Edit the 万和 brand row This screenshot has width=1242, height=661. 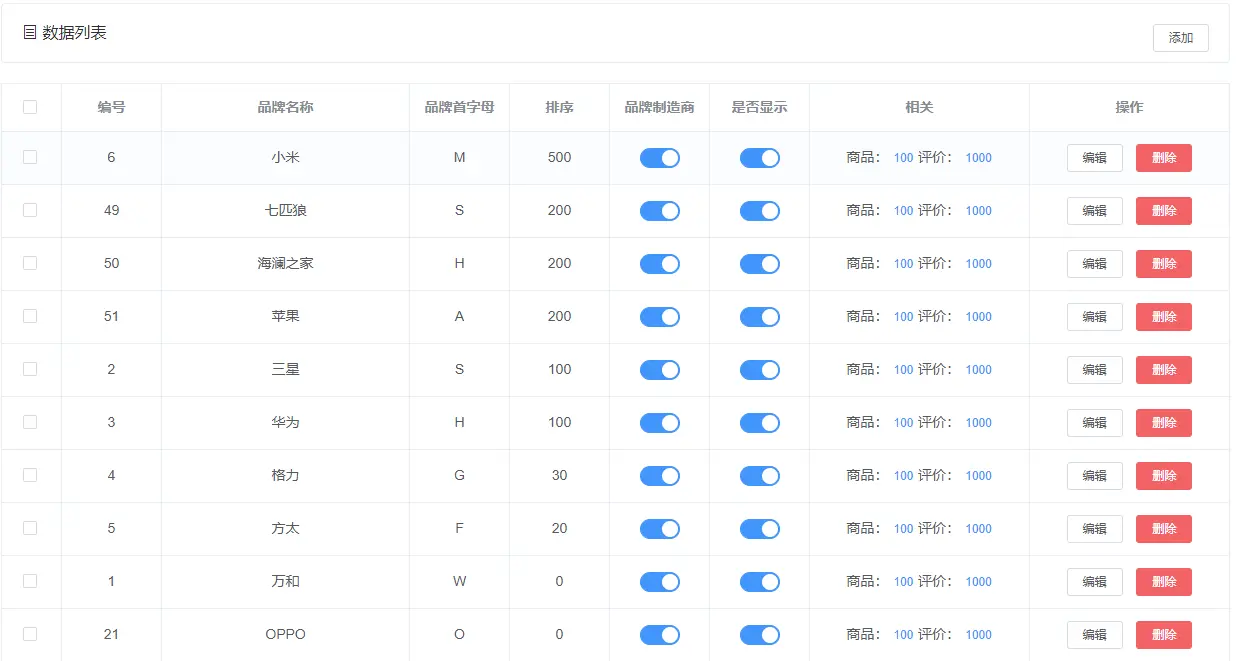(1095, 582)
